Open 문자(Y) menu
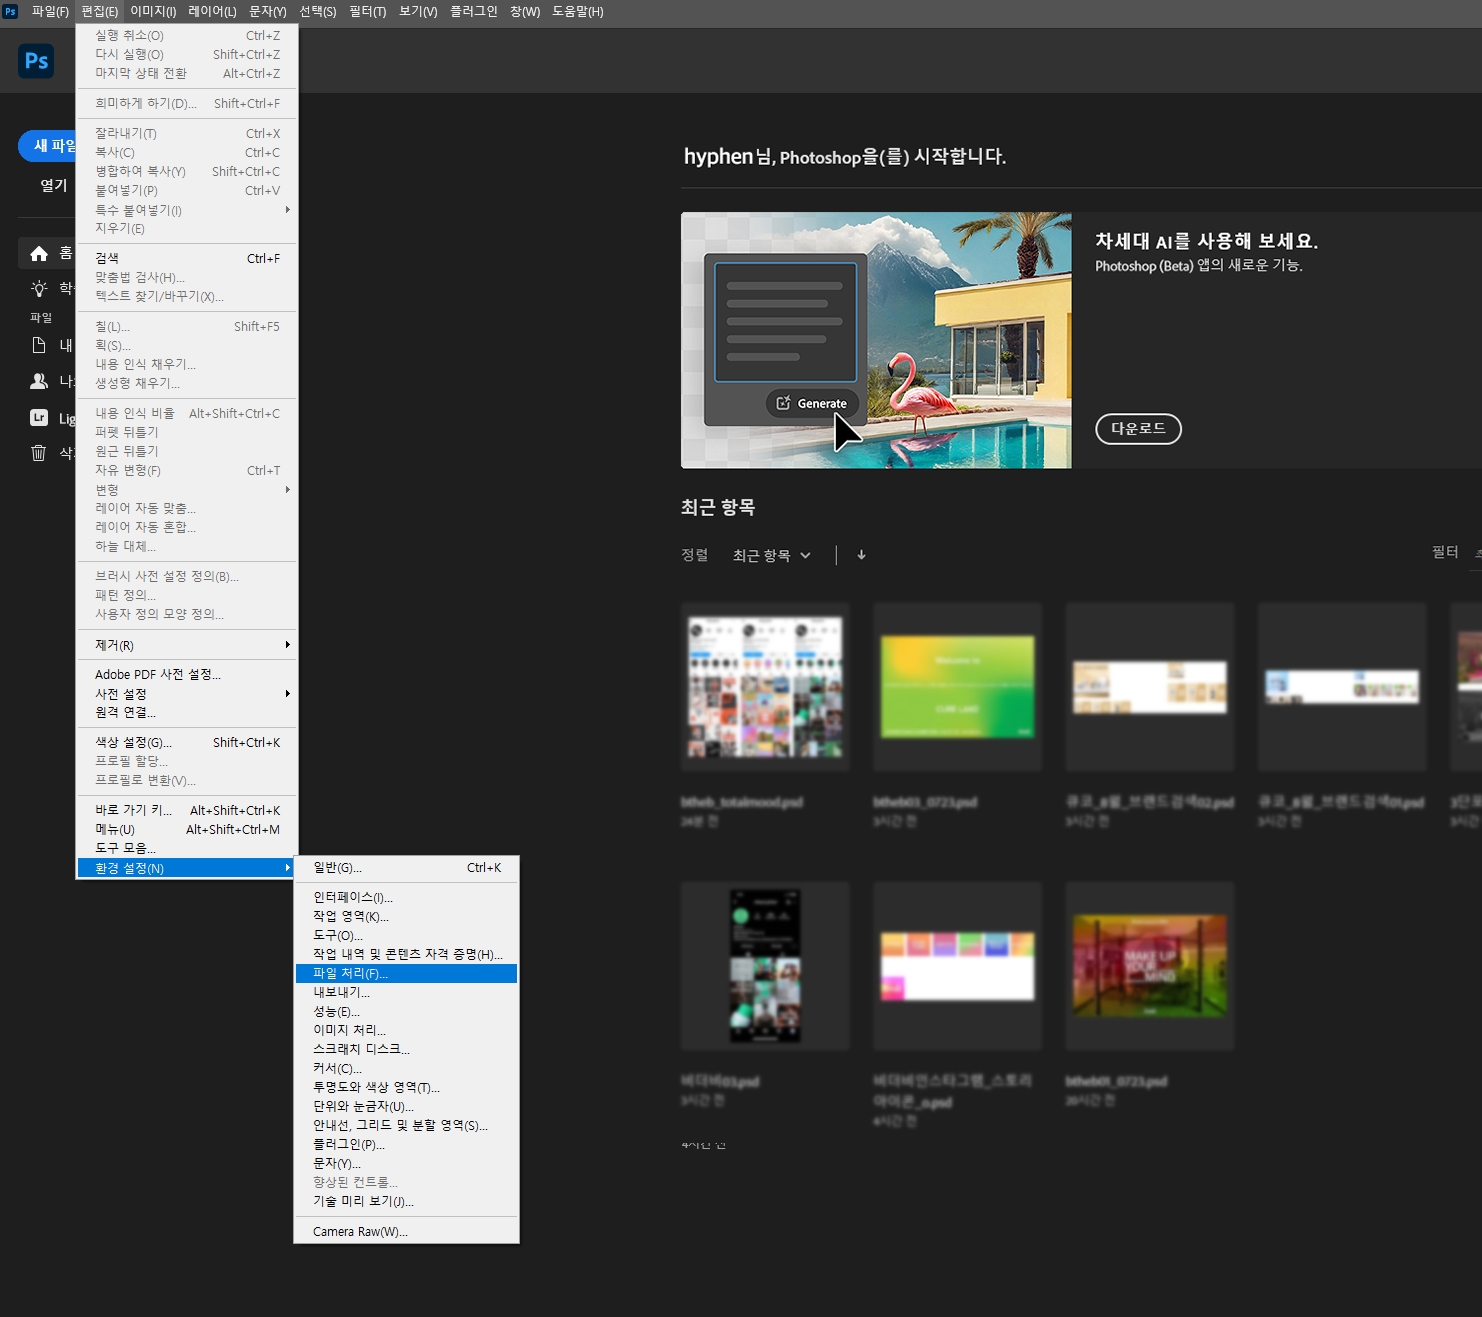This screenshot has width=1482, height=1317. click(268, 11)
